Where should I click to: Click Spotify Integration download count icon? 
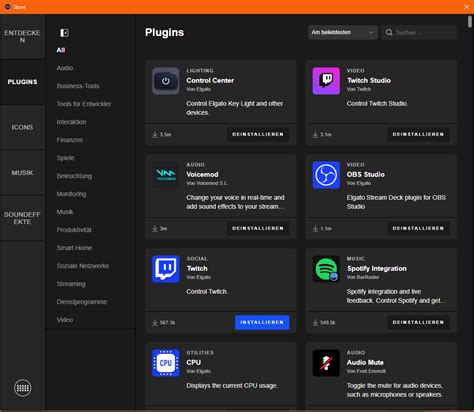pos(315,322)
